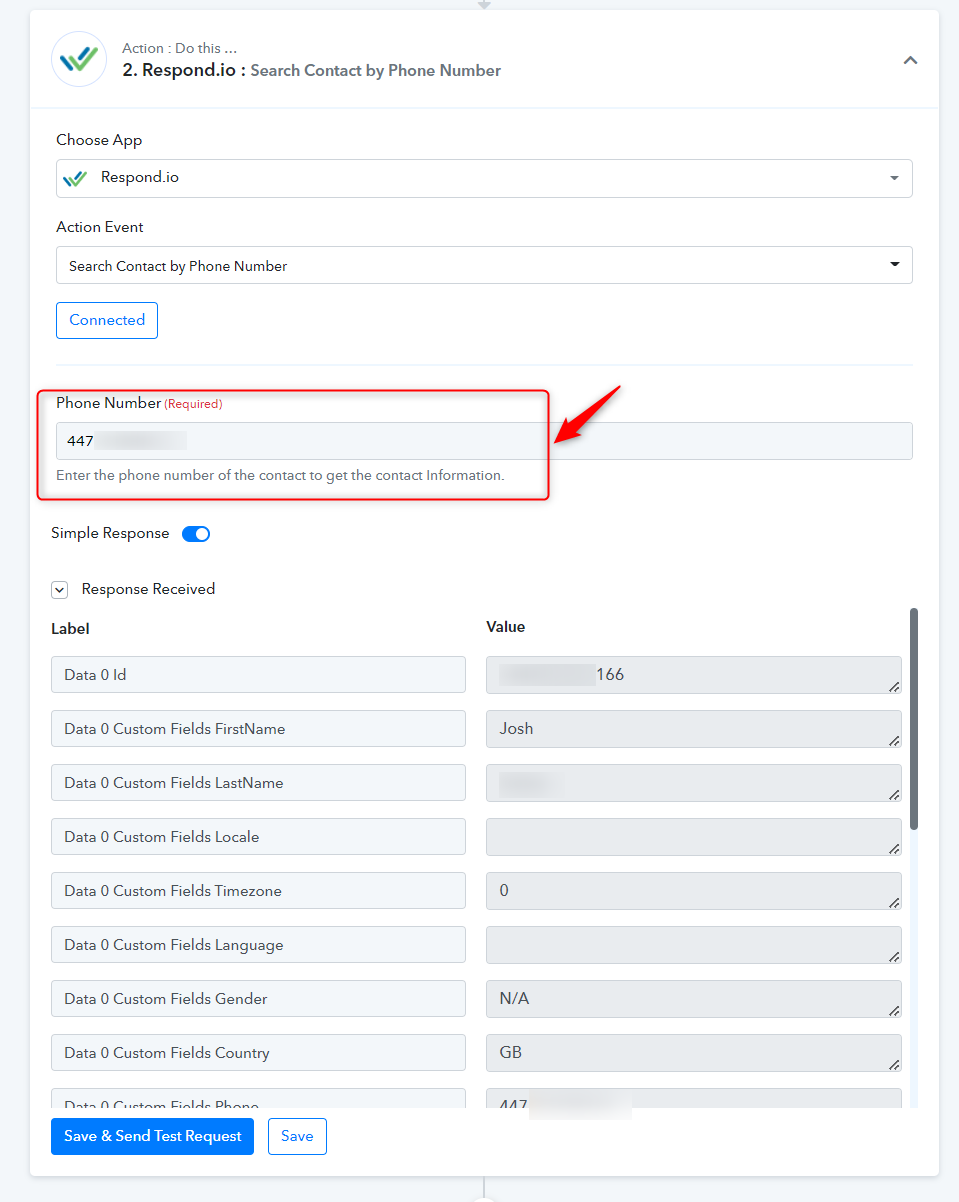Click Save & Send Test Request
Image resolution: width=959 pixels, height=1202 pixels.
coord(153,1136)
